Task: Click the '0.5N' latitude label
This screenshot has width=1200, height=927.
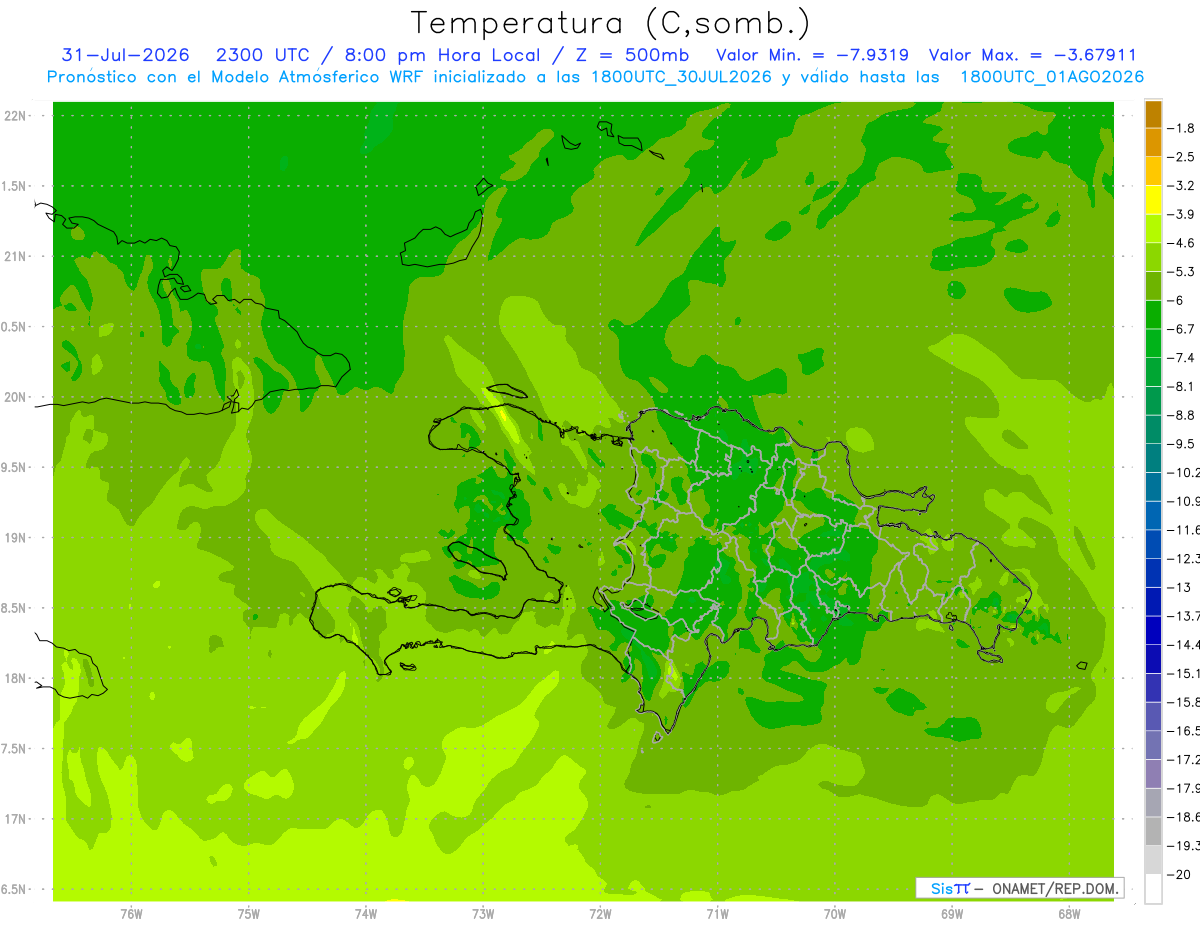Action: pyautogui.click(x=14, y=327)
